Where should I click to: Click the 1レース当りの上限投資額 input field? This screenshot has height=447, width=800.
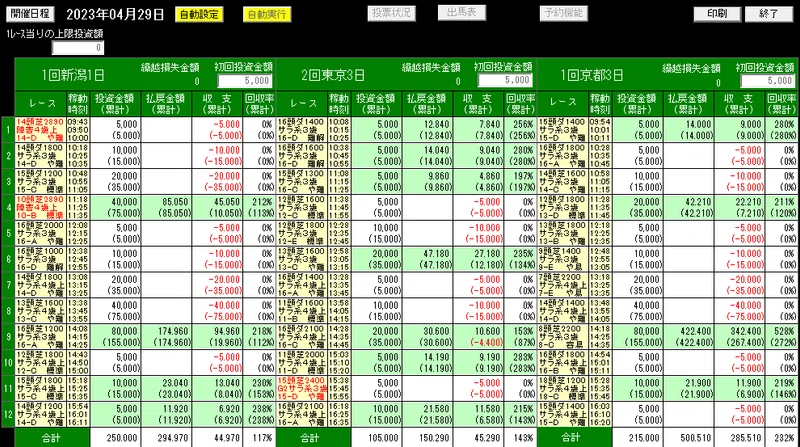(x=78, y=48)
